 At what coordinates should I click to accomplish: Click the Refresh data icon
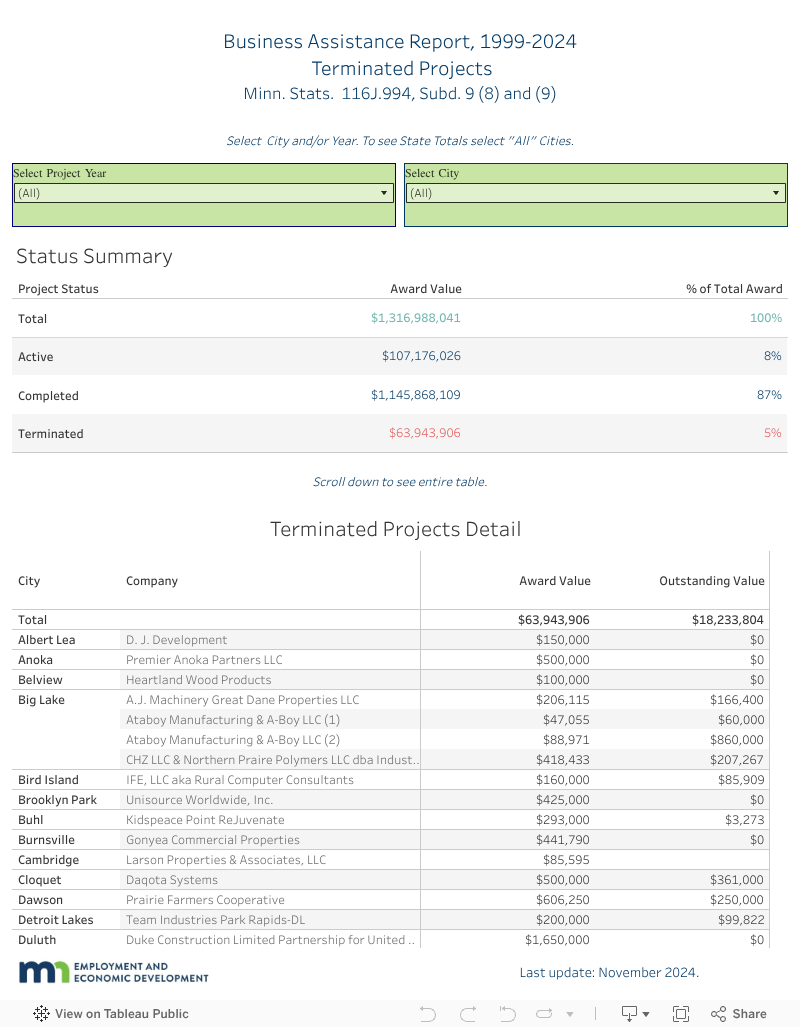543,1013
